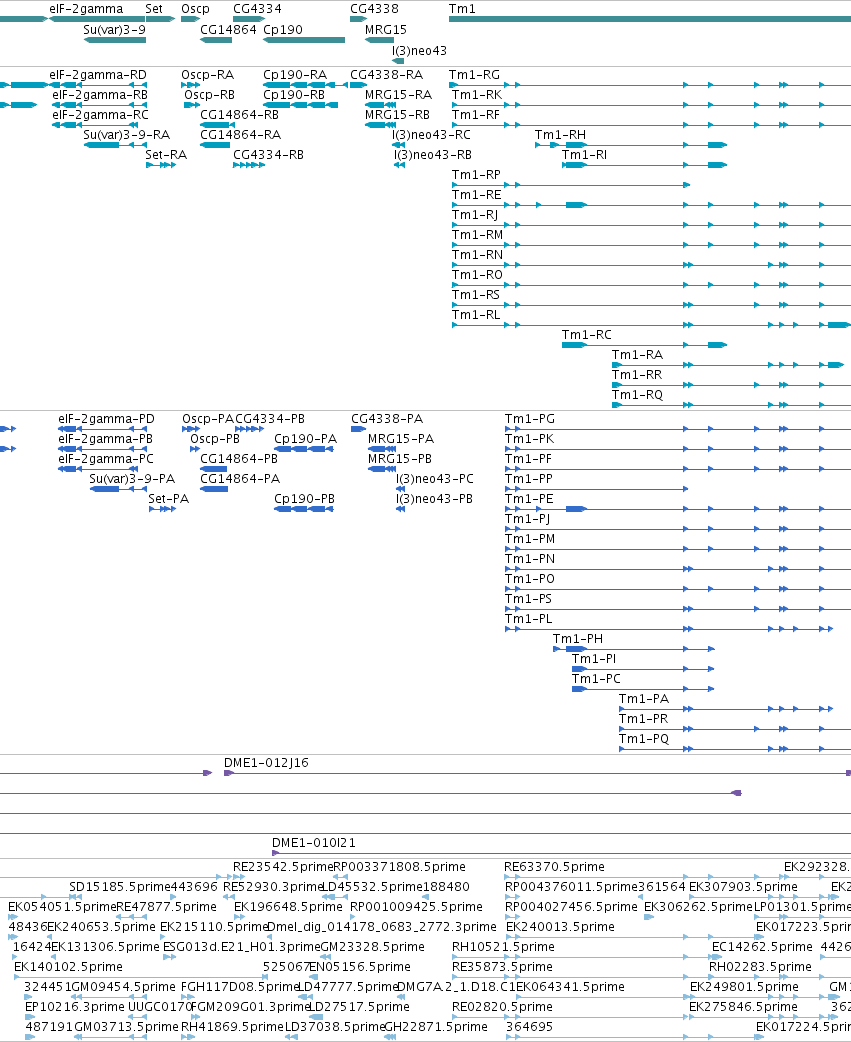
Task: Click the Su(var)3-9 gene bar glyph
Action: (115, 40)
